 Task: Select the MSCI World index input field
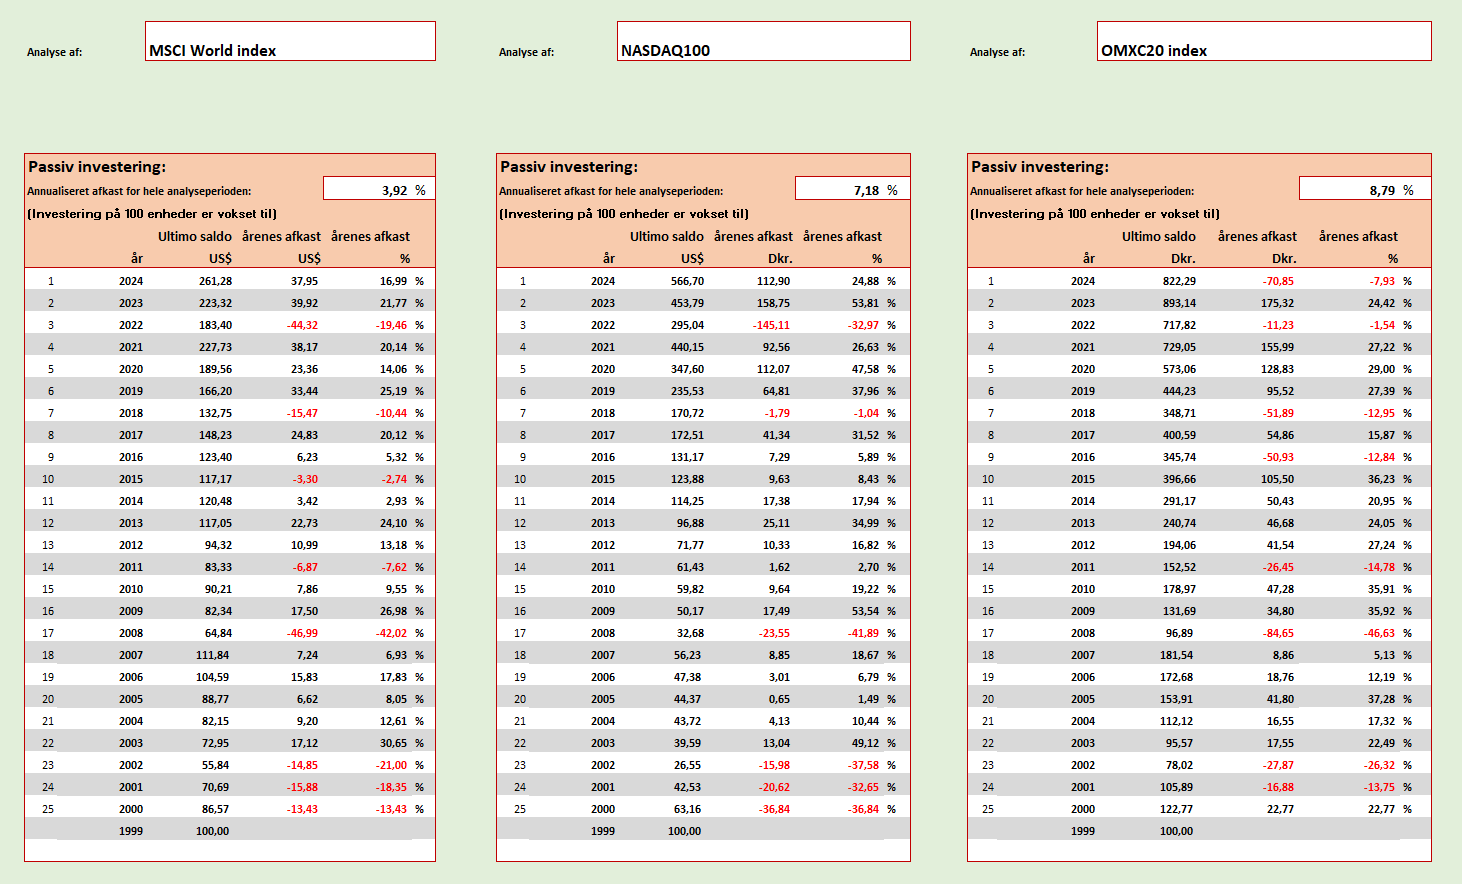[x=290, y=42]
